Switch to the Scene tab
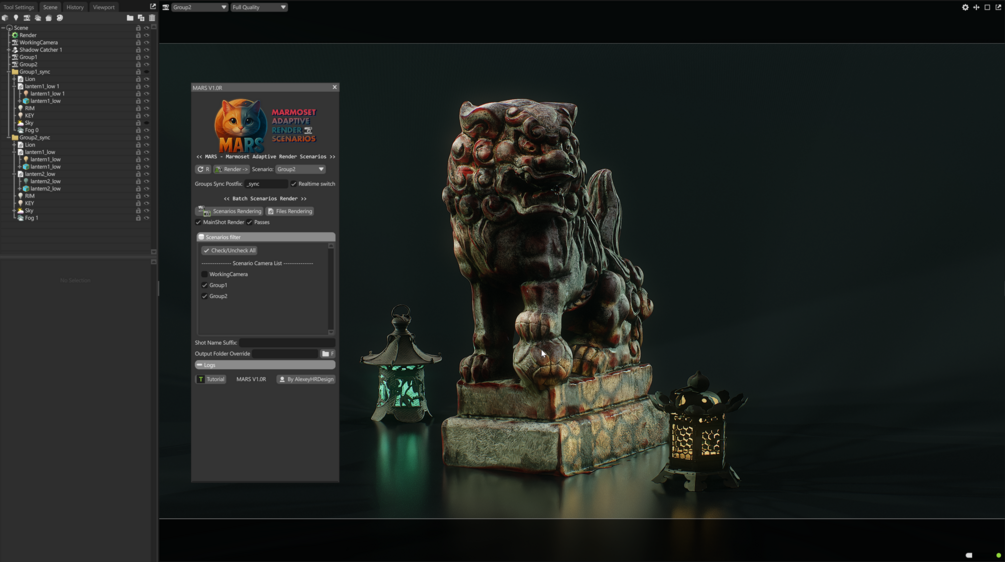This screenshot has width=1005, height=562. tap(50, 7)
